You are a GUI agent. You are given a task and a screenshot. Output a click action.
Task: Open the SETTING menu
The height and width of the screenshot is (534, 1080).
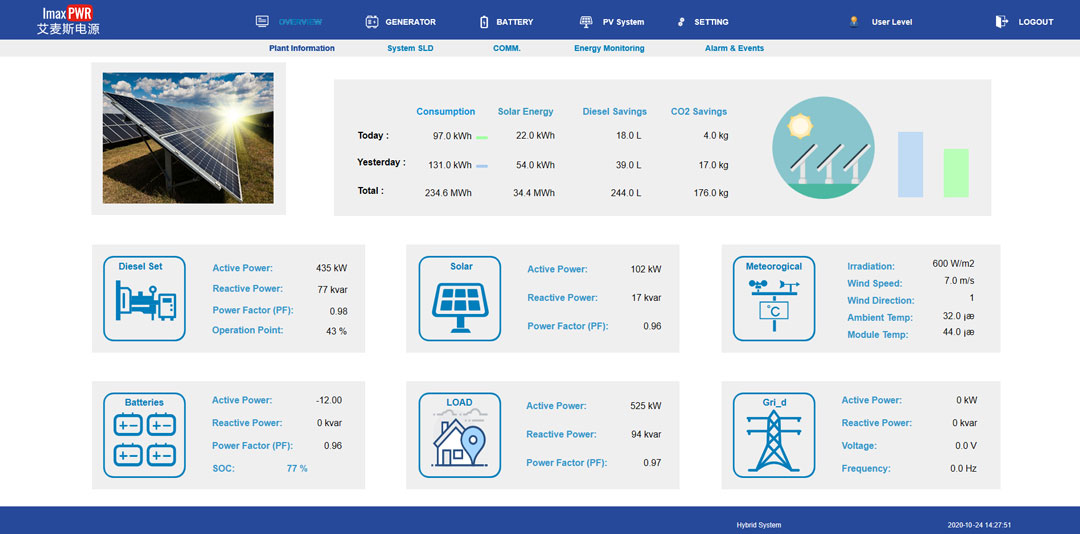point(702,22)
